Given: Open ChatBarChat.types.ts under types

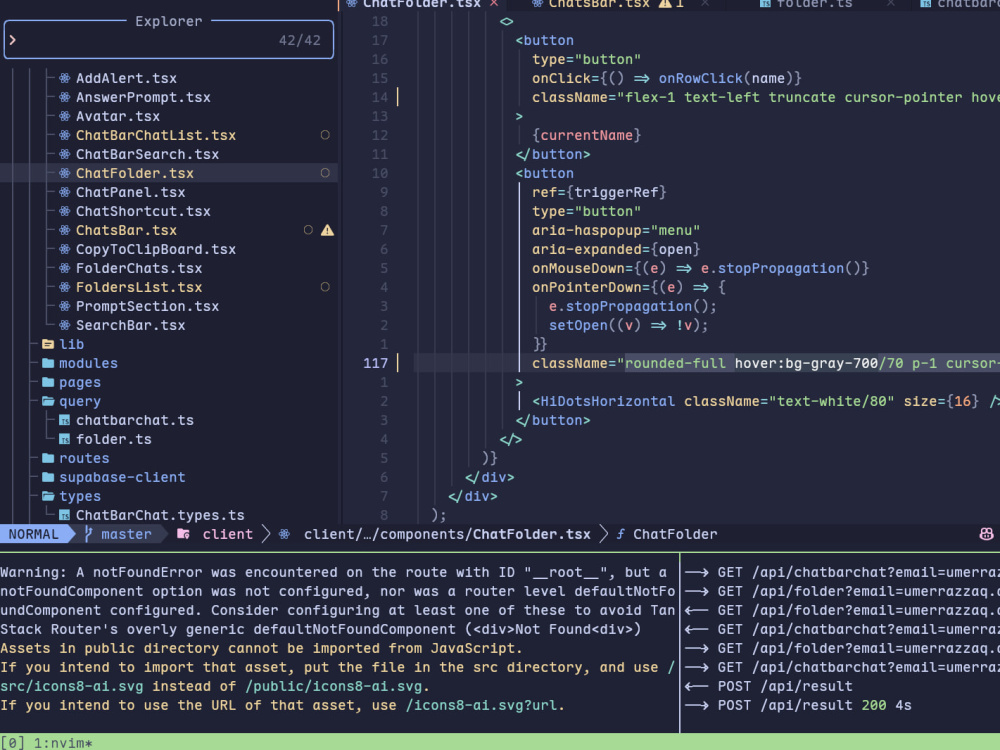Looking at the screenshot, I should tap(160, 516).
